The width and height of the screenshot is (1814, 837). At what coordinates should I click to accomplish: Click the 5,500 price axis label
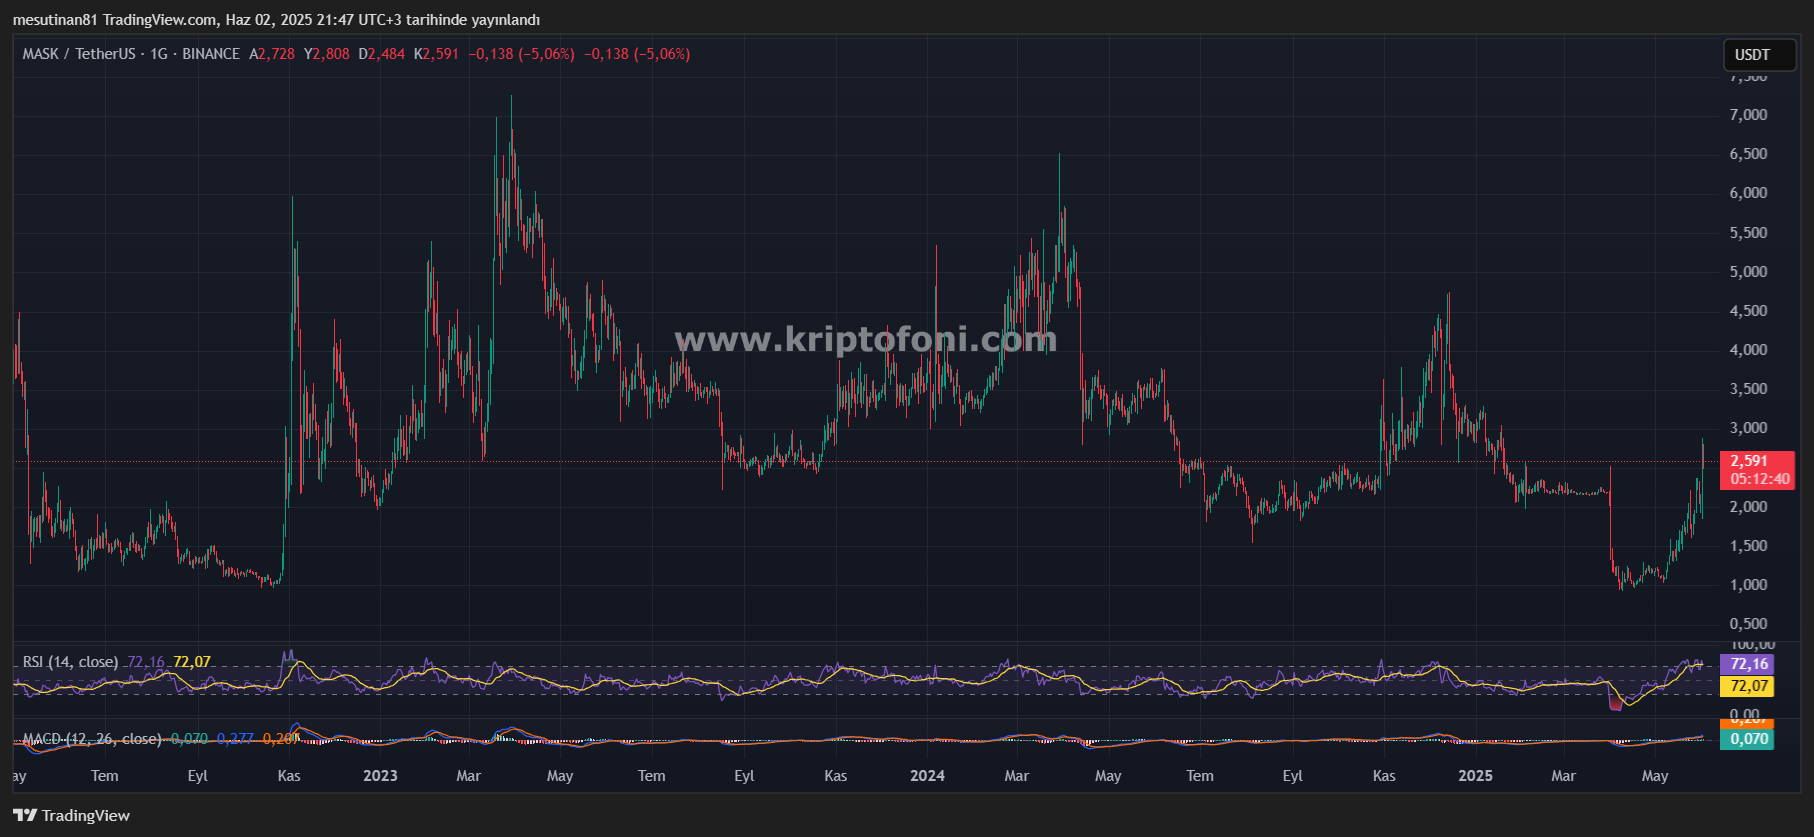click(1748, 233)
